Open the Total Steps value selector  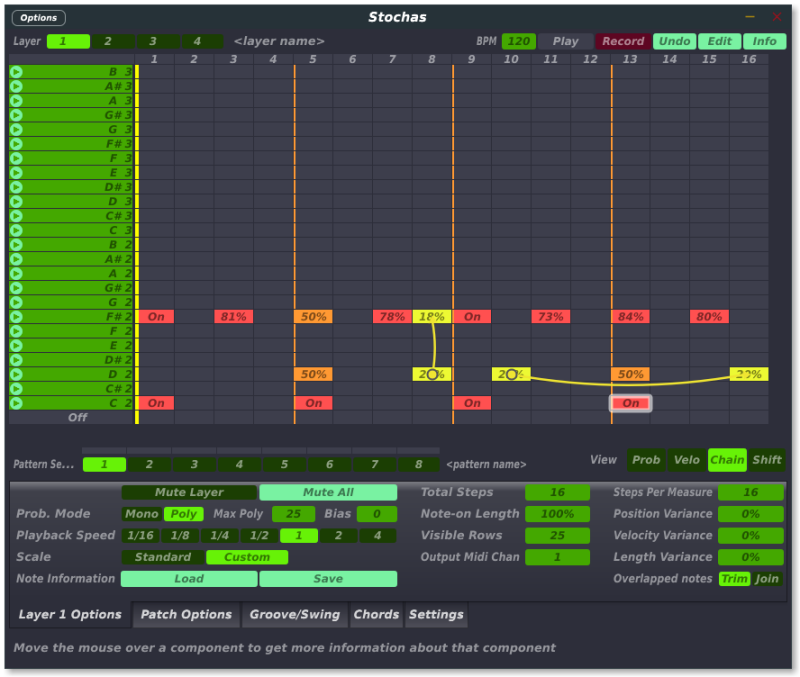[557, 492]
